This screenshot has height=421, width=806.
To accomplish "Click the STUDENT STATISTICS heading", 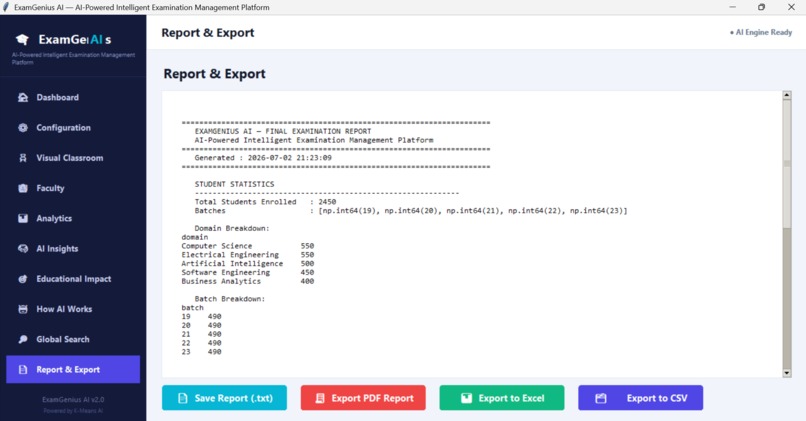I will pyautogui.click(x=234, y=184).
